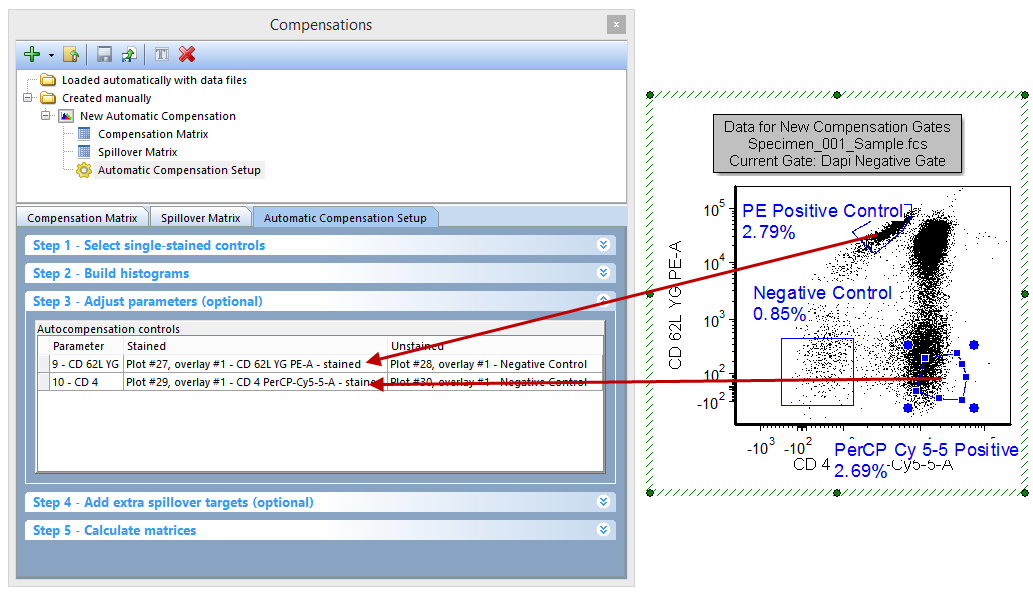Select the New Automatic Compensation tree node
Screen dimensions: 1033x595
[157, 116]
